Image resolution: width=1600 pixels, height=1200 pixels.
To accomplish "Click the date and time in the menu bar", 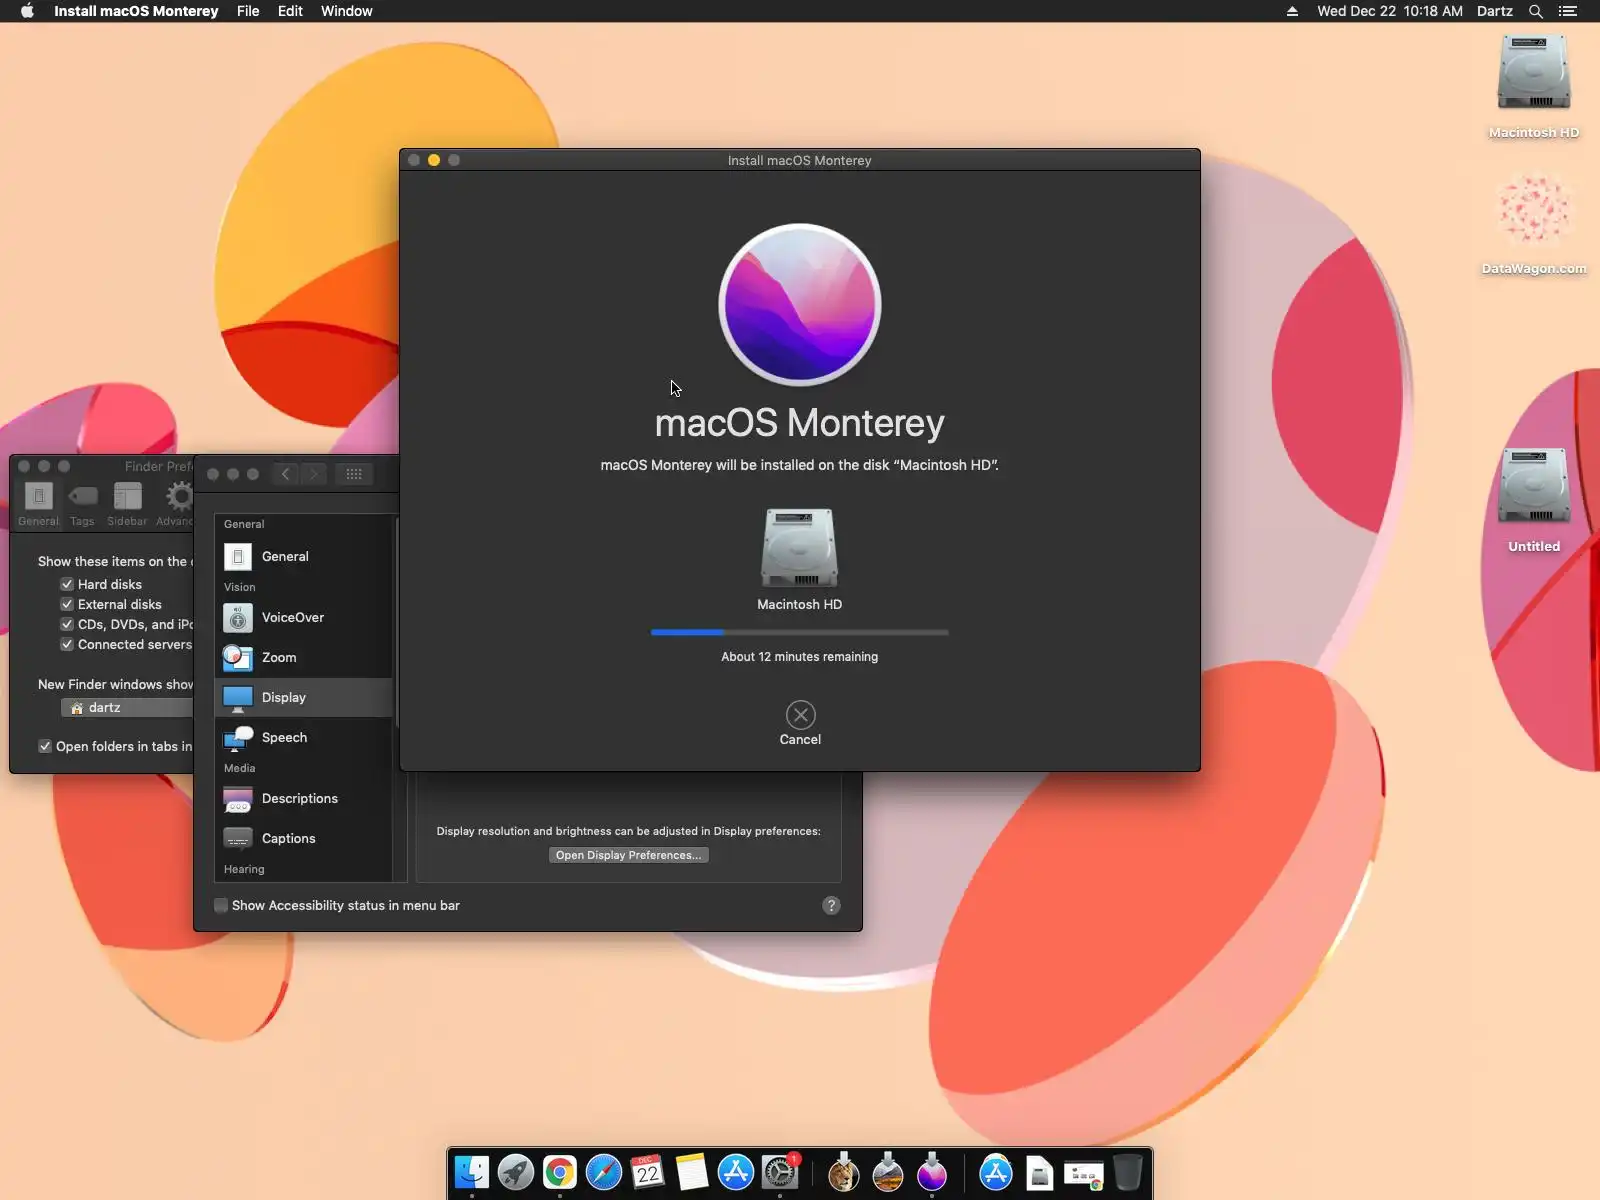I will click(1389, 11).
